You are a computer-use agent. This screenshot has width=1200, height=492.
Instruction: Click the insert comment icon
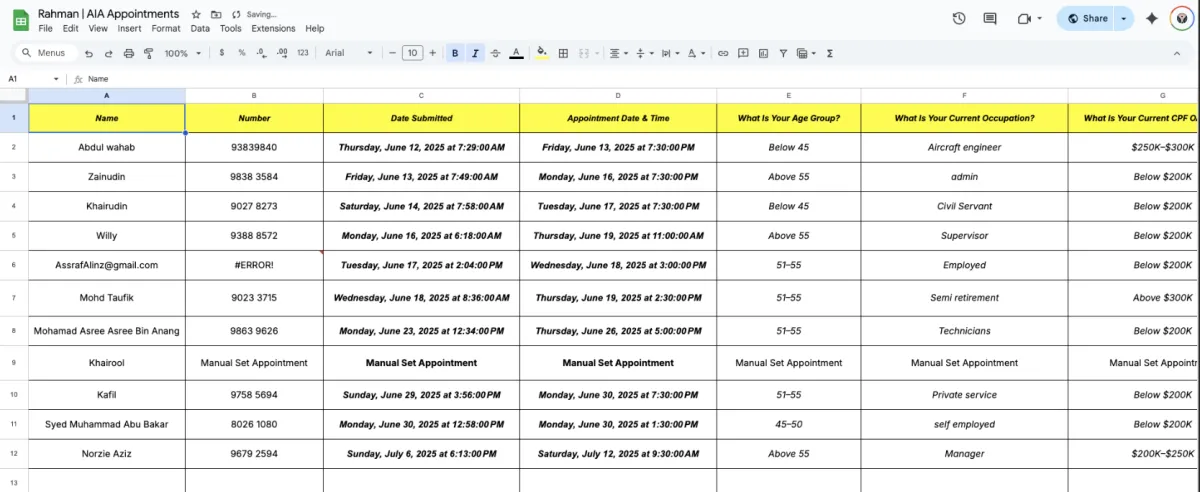744,53
